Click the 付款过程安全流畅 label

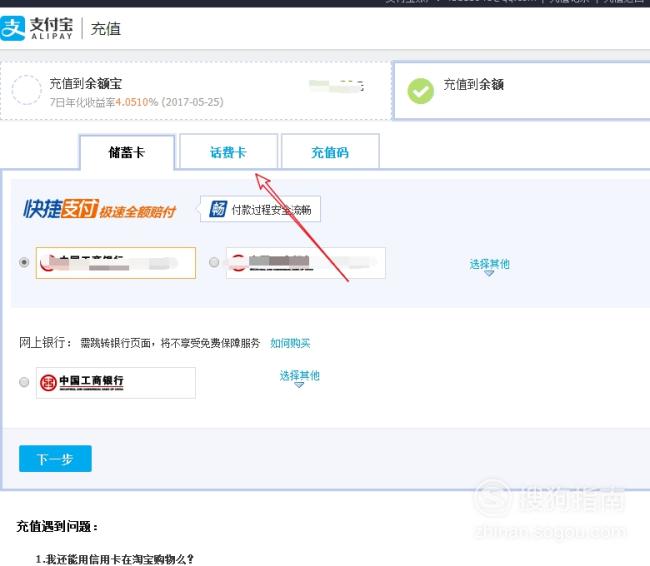(x=271, y=210)
